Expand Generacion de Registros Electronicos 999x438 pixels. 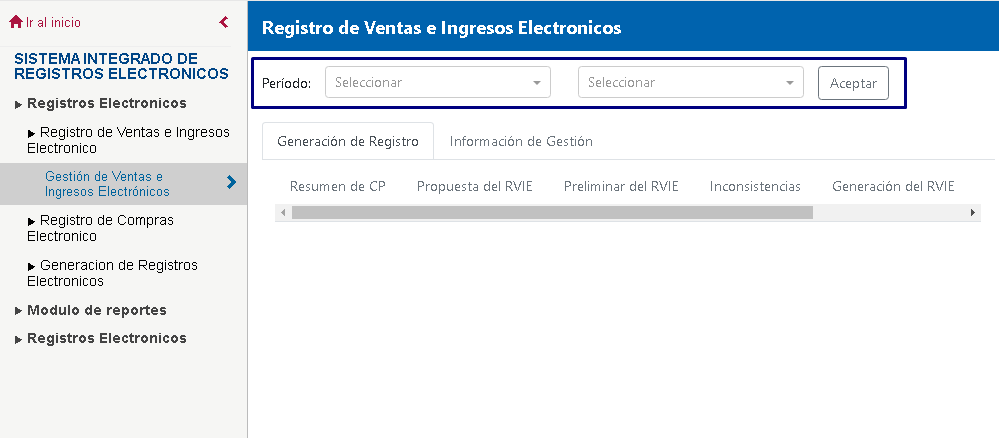113,273
